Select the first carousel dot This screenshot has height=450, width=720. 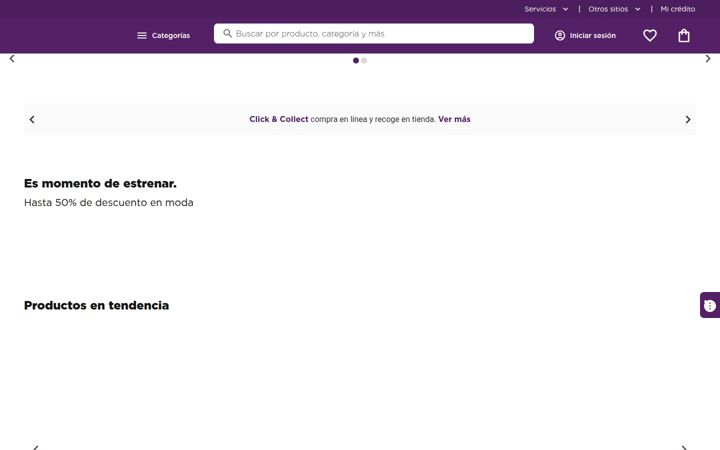[x=355, y=60]
